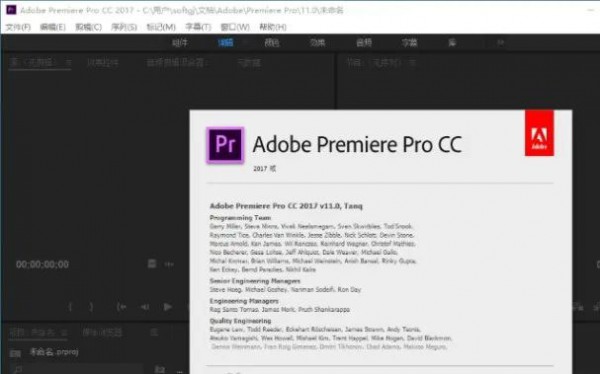
Task: Click the red Adobe logo in the About dialog
Action: tap(539, 133)
